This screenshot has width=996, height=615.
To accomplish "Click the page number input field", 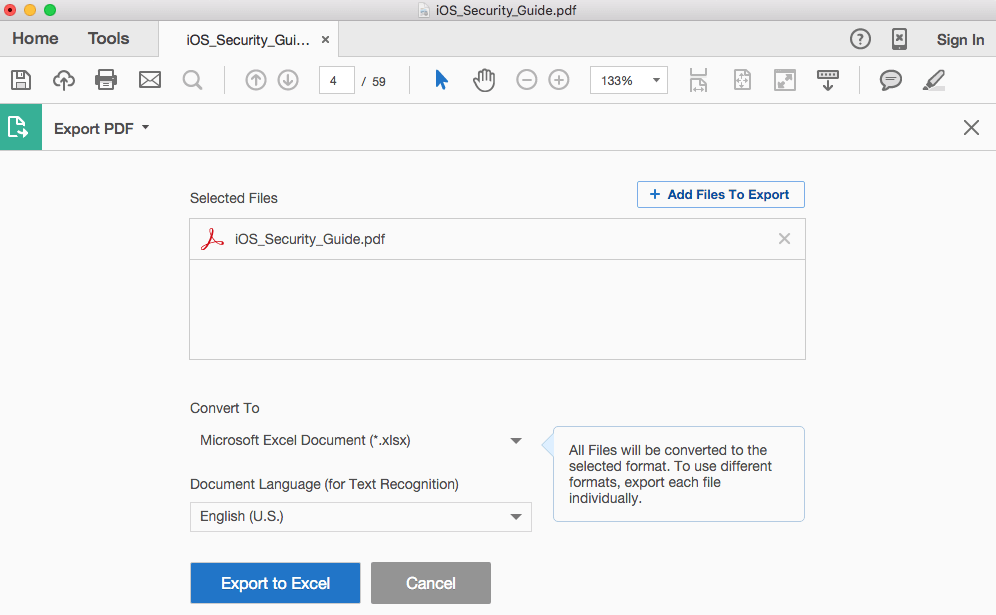I will point(336,81).
